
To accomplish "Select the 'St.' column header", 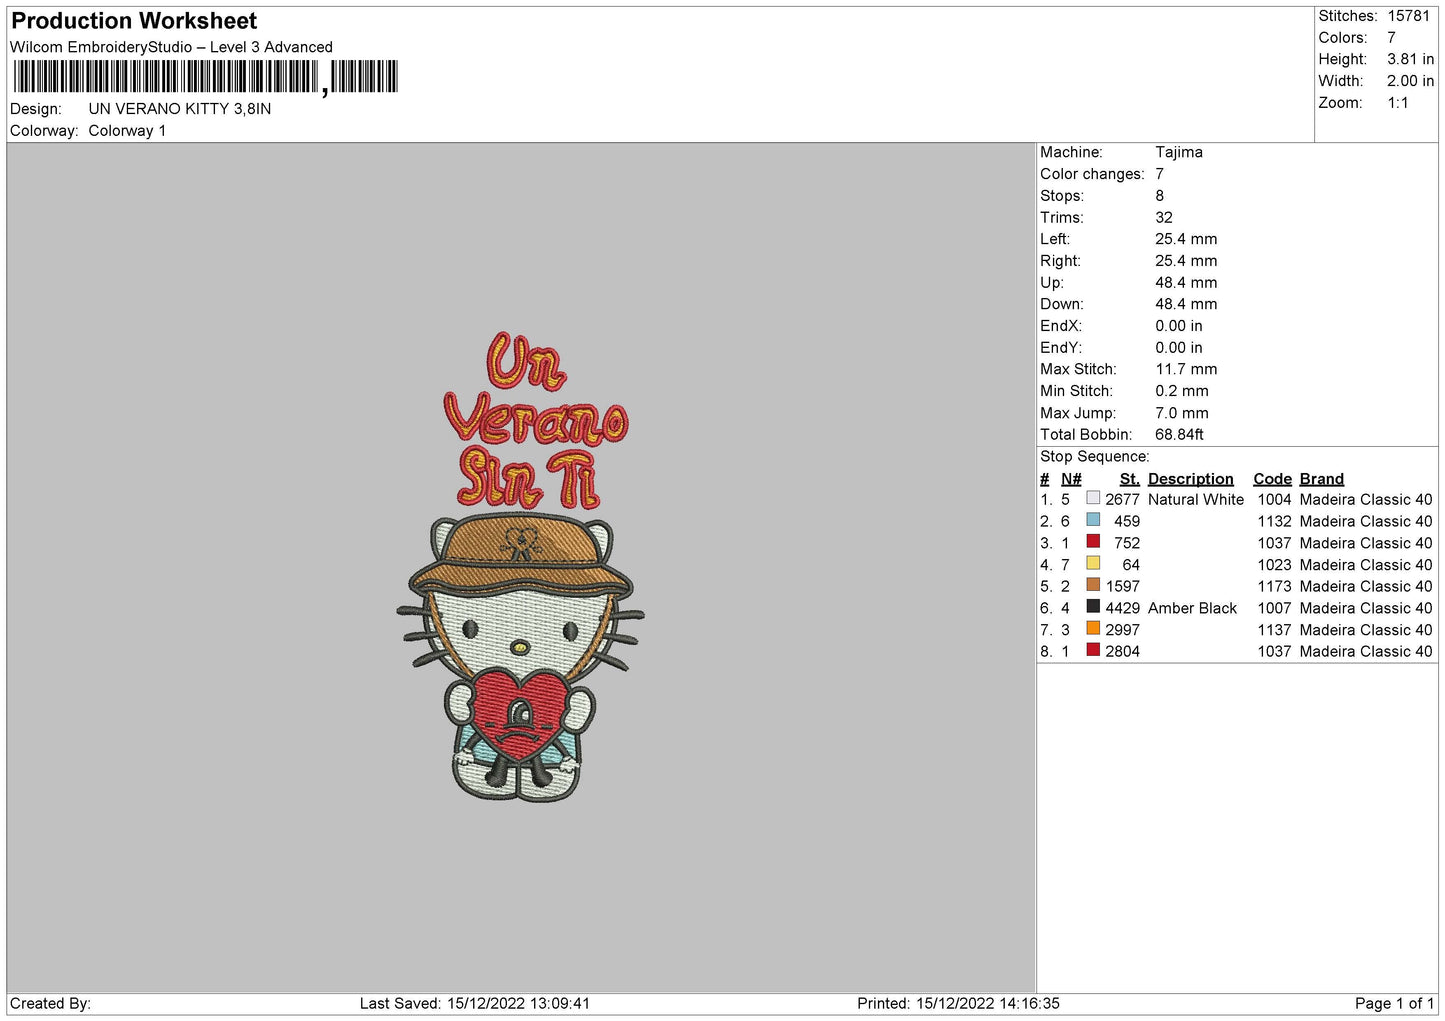I will 1130,479.
